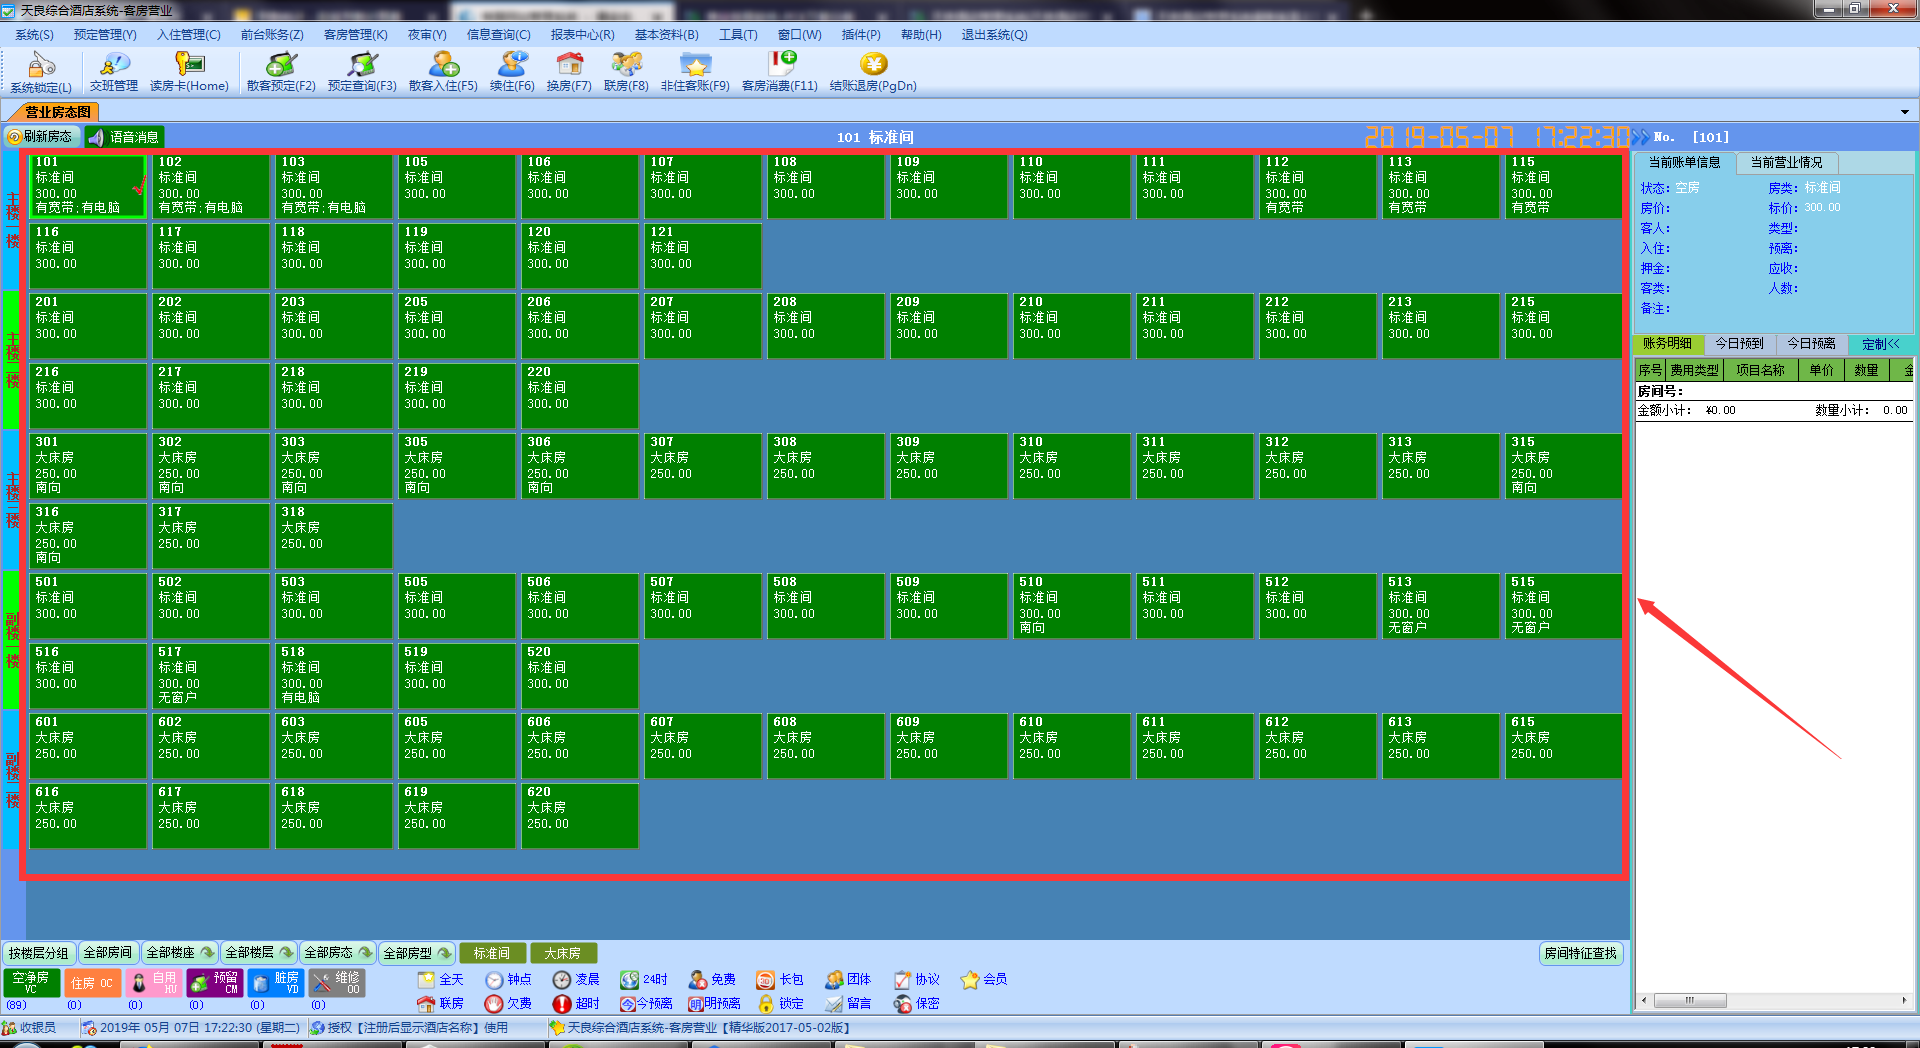Click 换房(F7) change room icon
The image size is (1920, 1048).
tap(569, 66)
